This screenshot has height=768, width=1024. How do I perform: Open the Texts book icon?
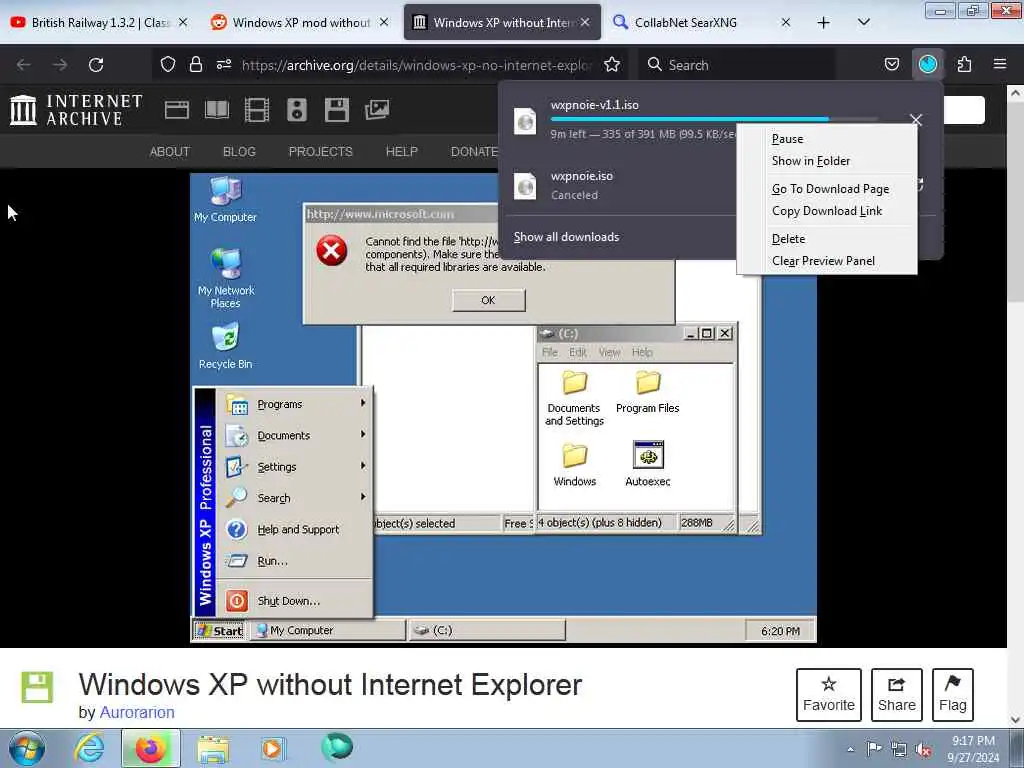217,110
